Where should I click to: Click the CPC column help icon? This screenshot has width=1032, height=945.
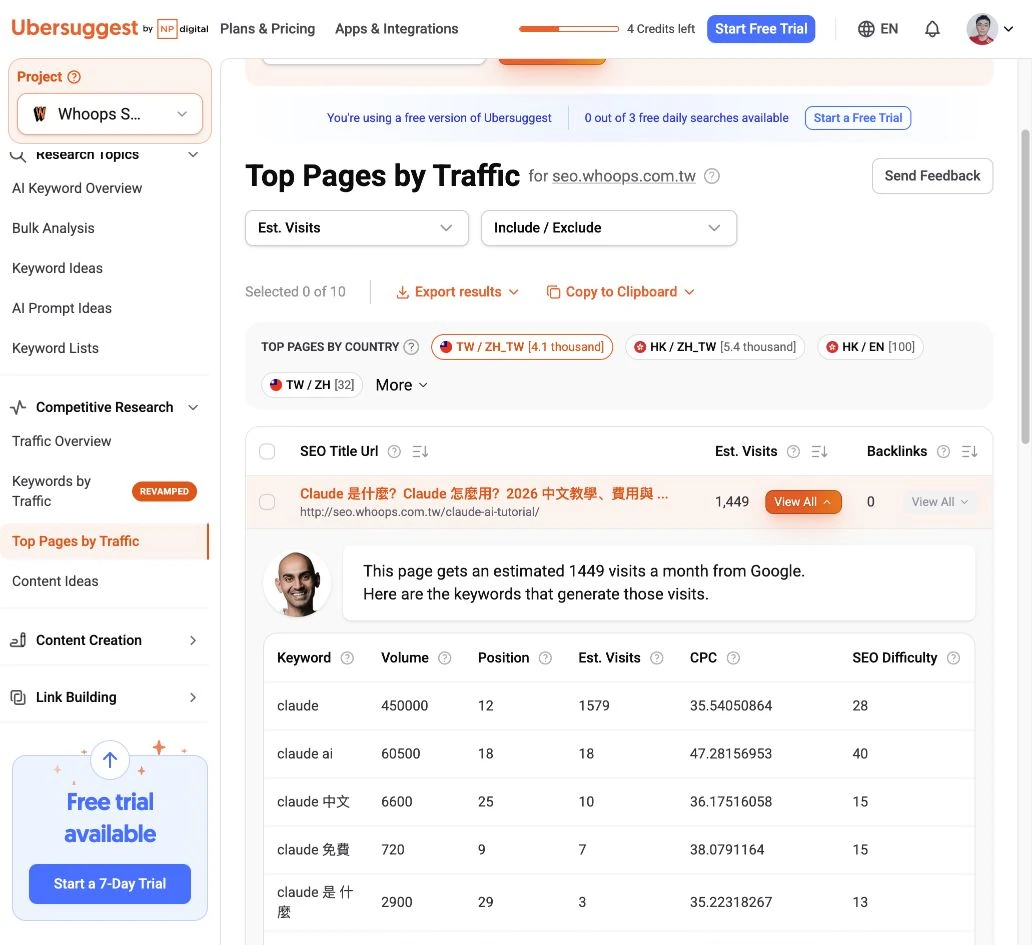point(733,658)
